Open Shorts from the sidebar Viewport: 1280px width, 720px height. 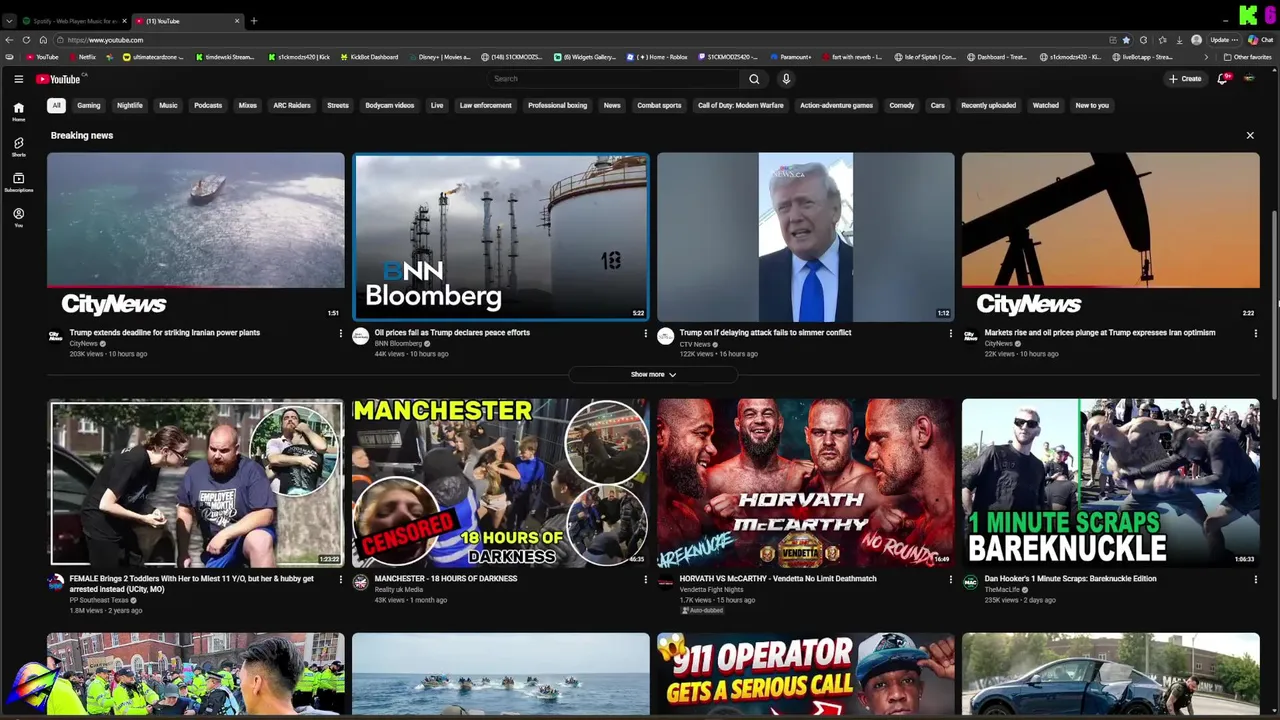(x=18, y=147)
